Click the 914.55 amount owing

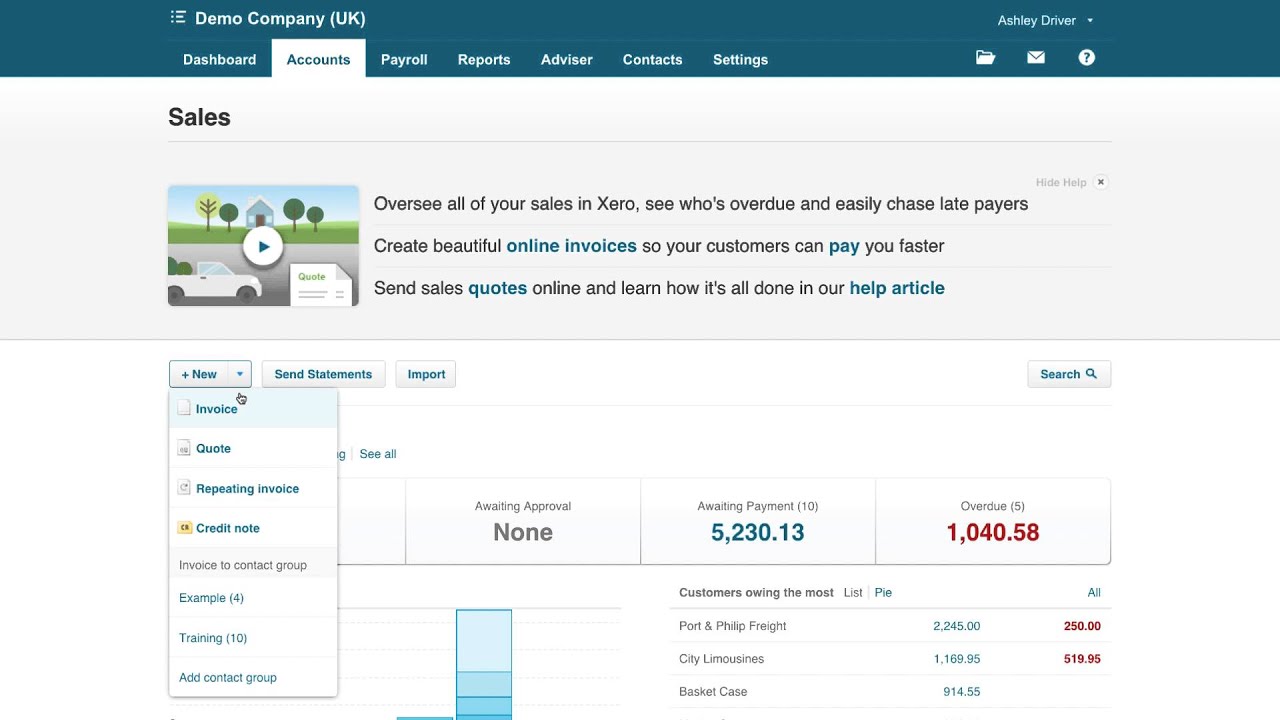(962, 692)
